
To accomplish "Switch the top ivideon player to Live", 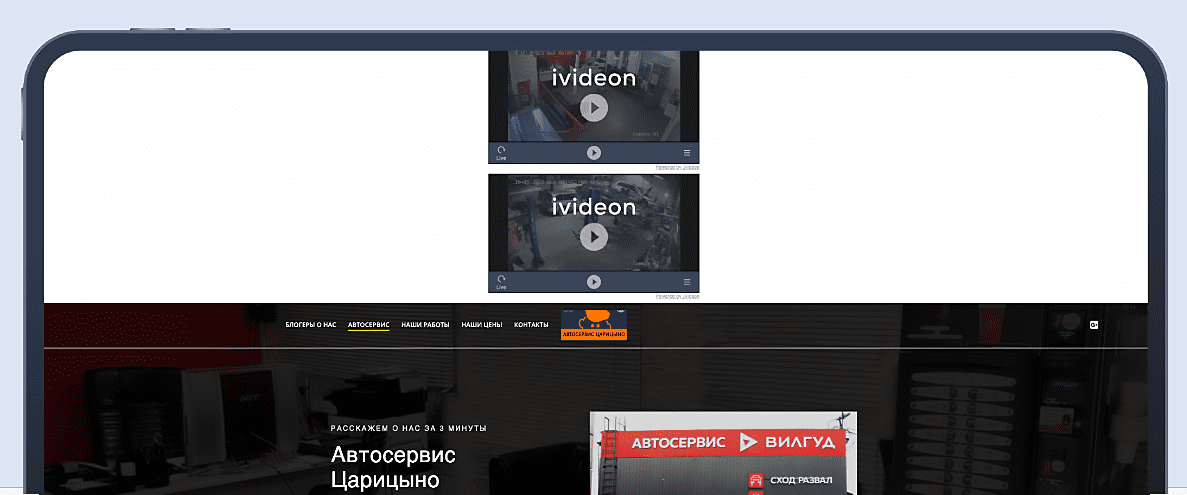I will [500, 154].
